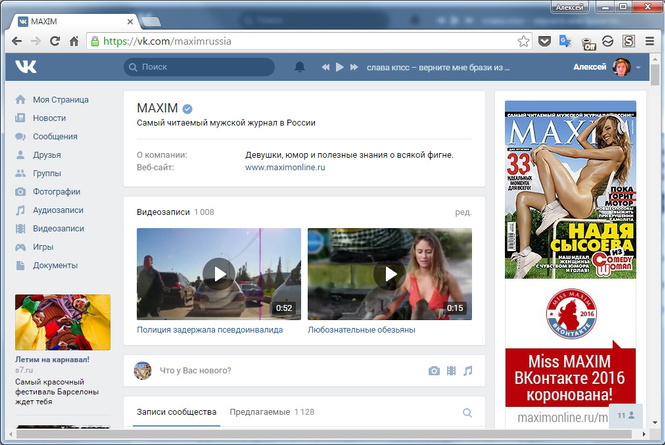
Task: Attach photo with camera icon
Action: pos(434,371)
